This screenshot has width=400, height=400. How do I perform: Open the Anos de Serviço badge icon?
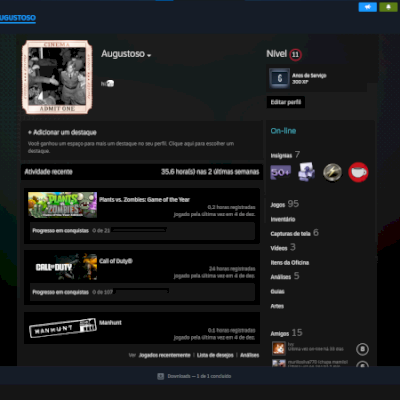click(x=279, y=78)
